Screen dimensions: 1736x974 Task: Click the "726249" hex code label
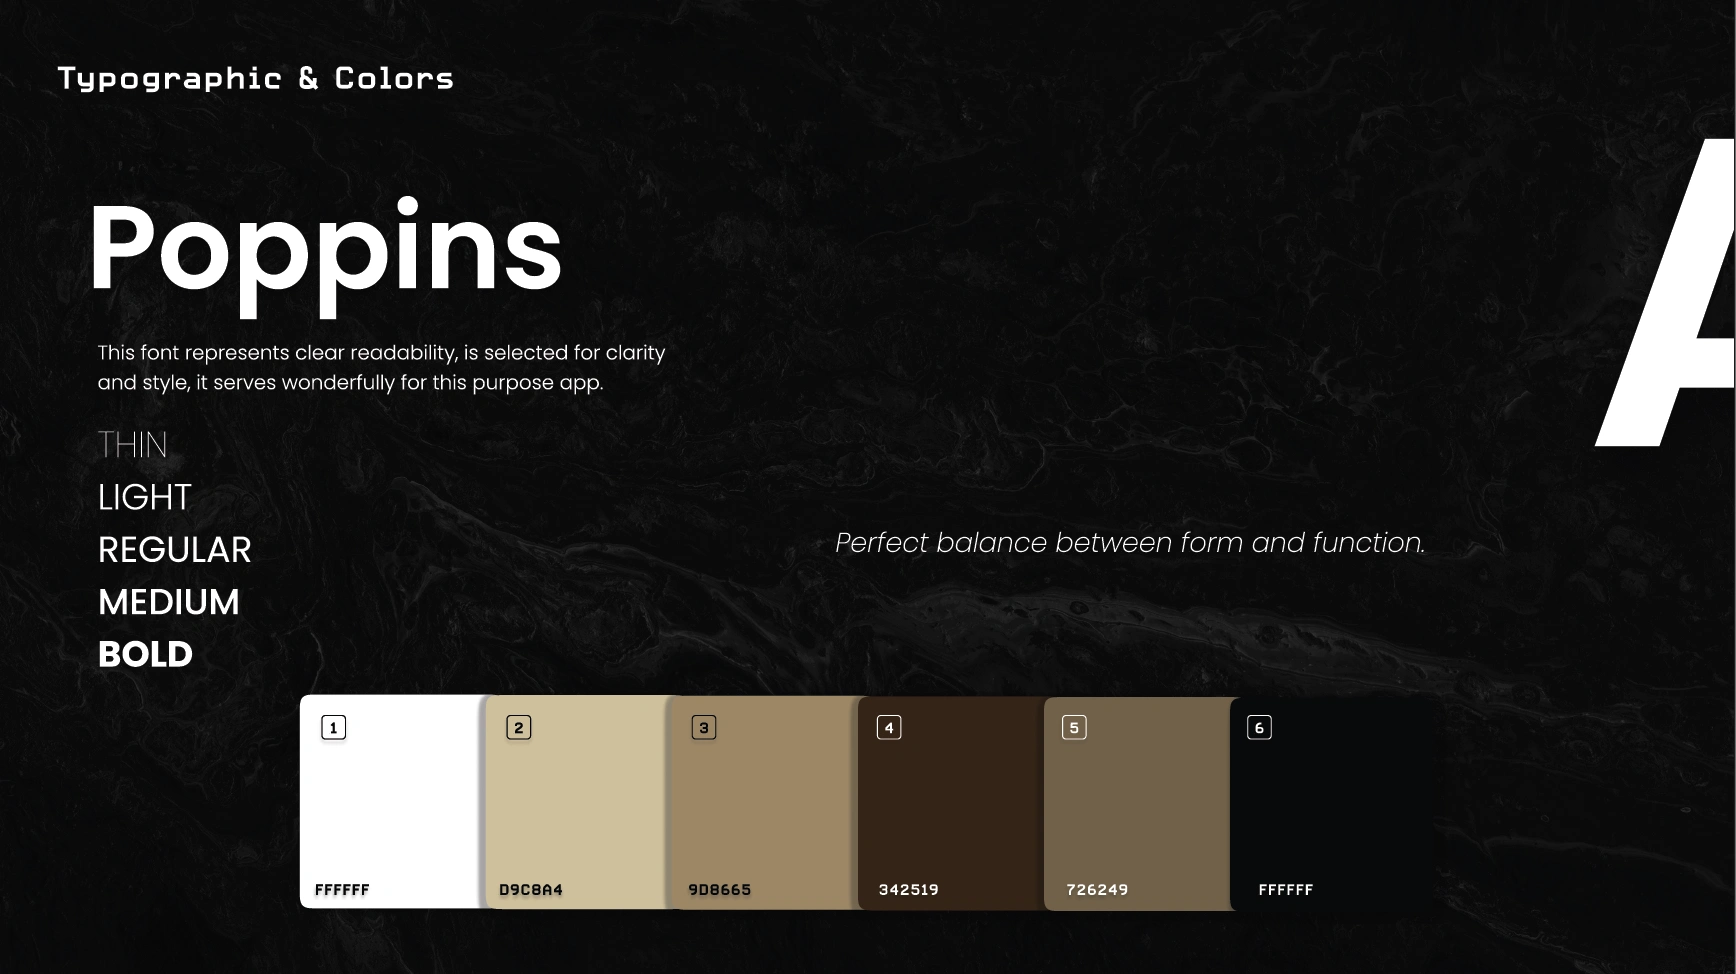tap(1097, 889)
